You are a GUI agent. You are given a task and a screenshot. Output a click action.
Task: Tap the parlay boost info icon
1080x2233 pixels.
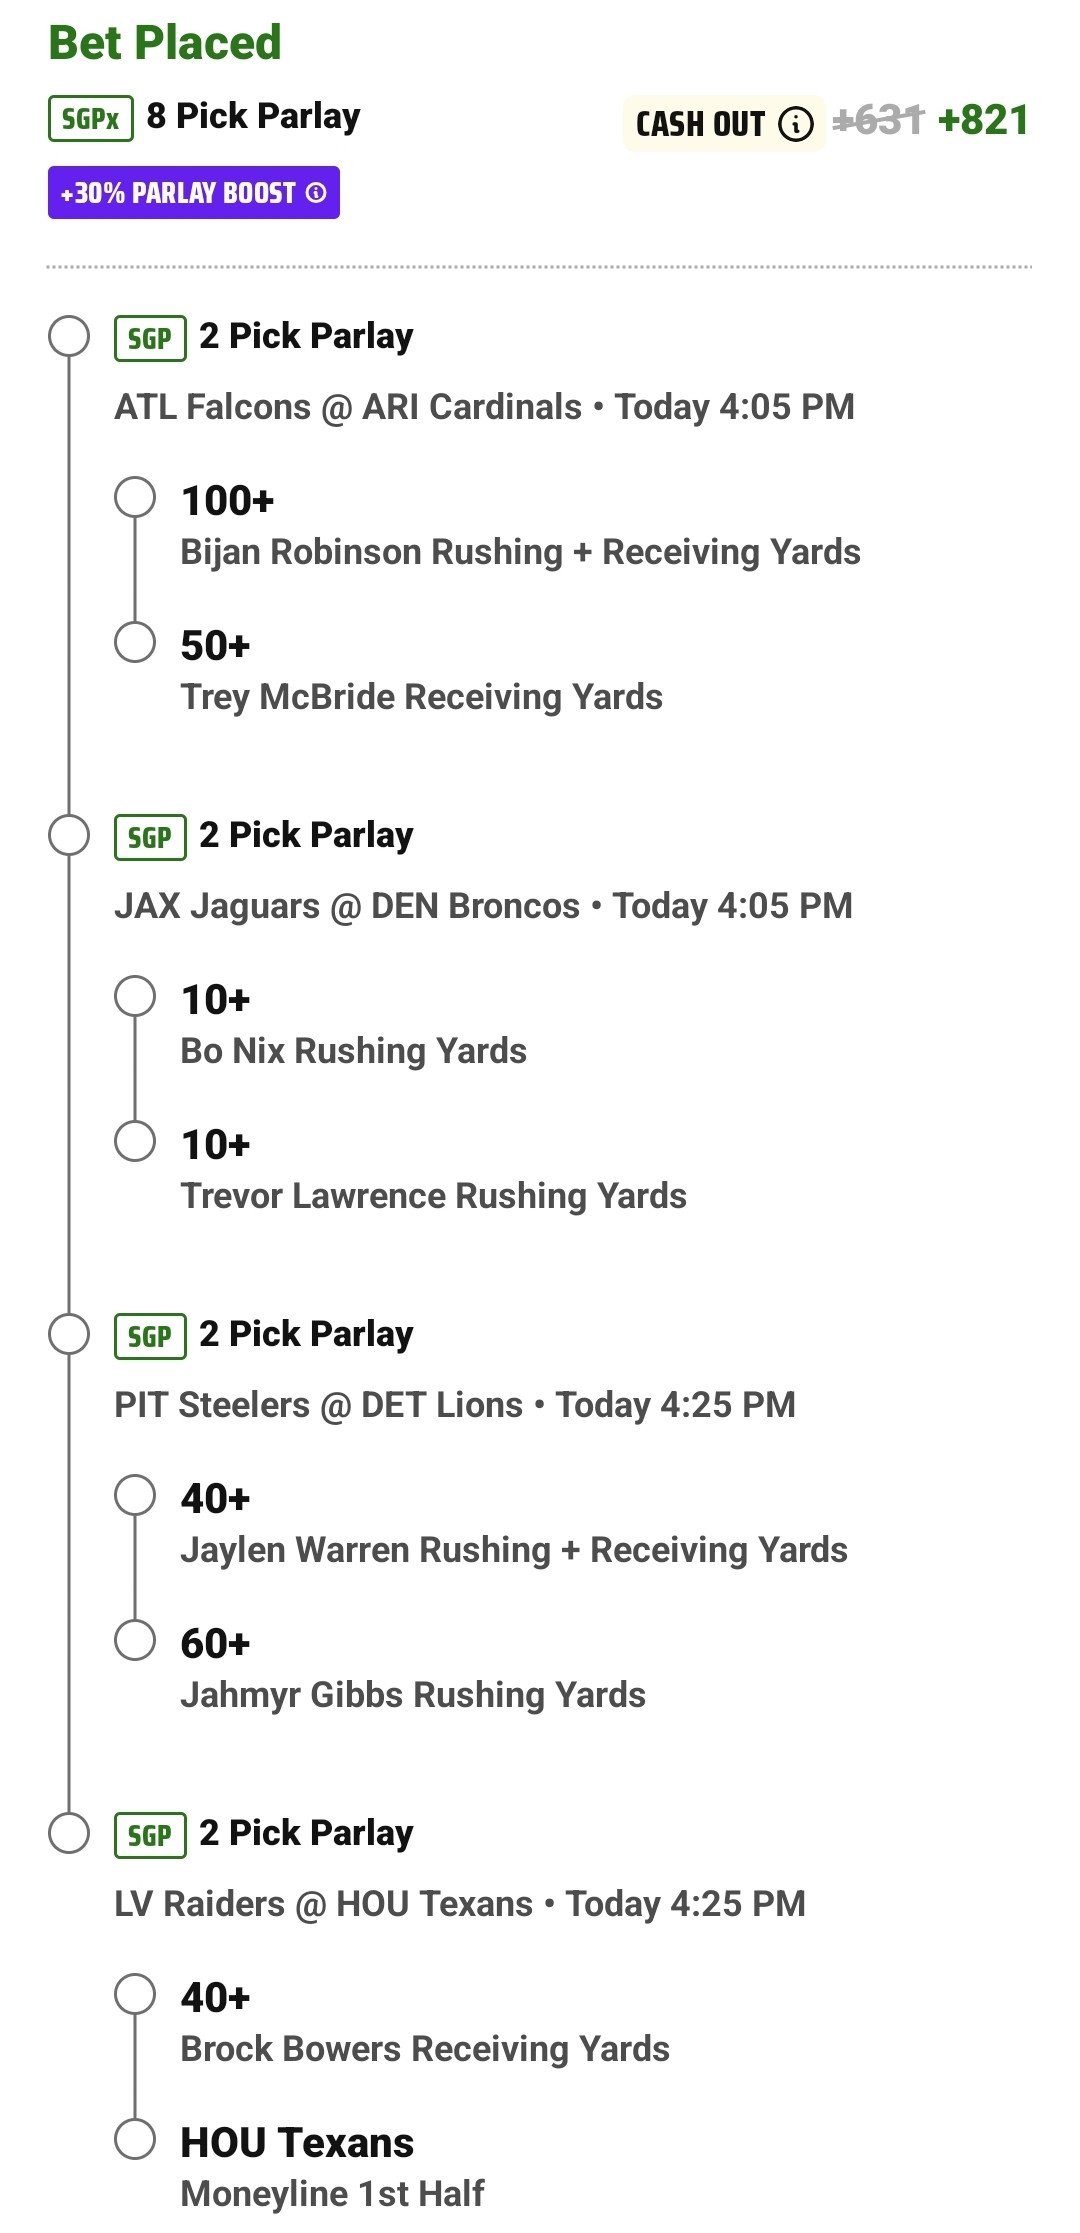coord(316,193)
